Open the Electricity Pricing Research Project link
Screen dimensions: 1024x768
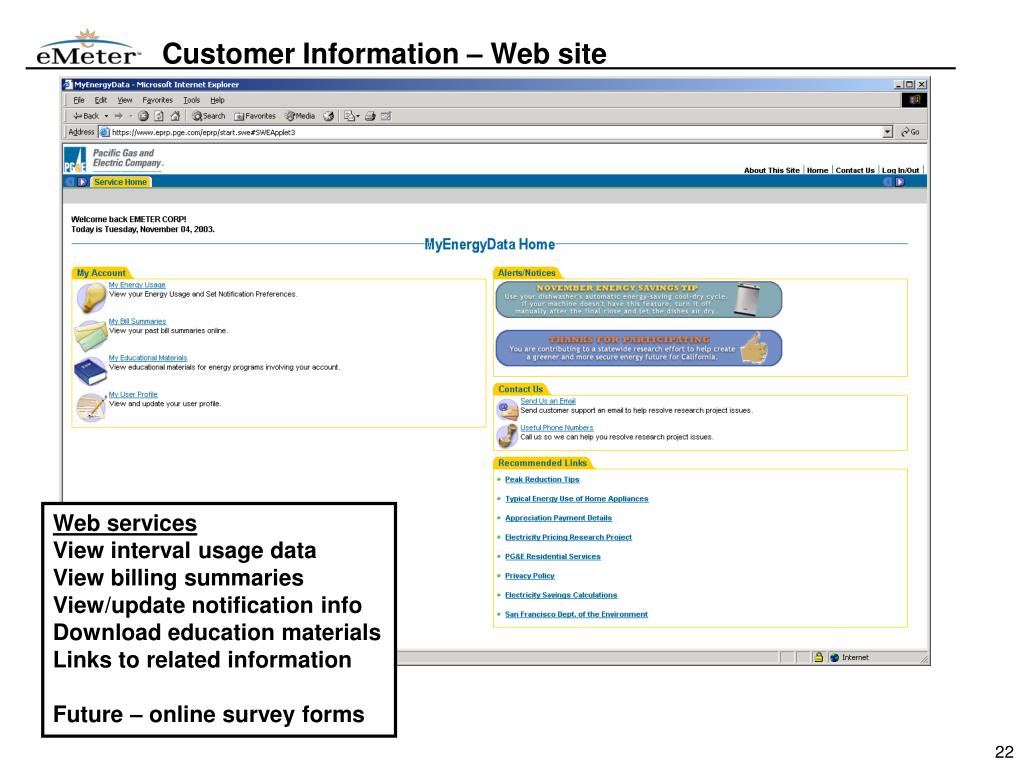click(x=568, y=537)
